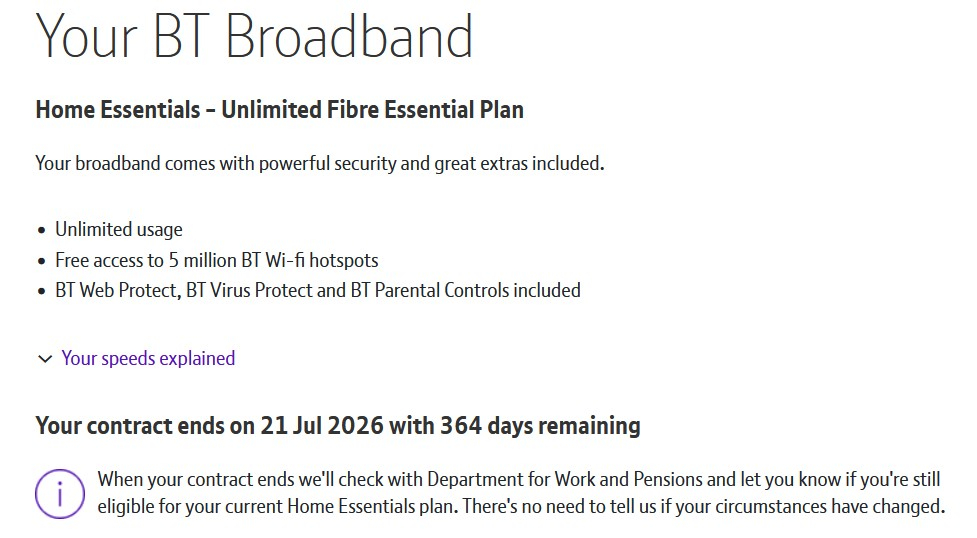The height and width of the screenshot is (538, 977).
Task: Select the Unlimited Fibre Essential Plan heading
Action: point(373,110)
